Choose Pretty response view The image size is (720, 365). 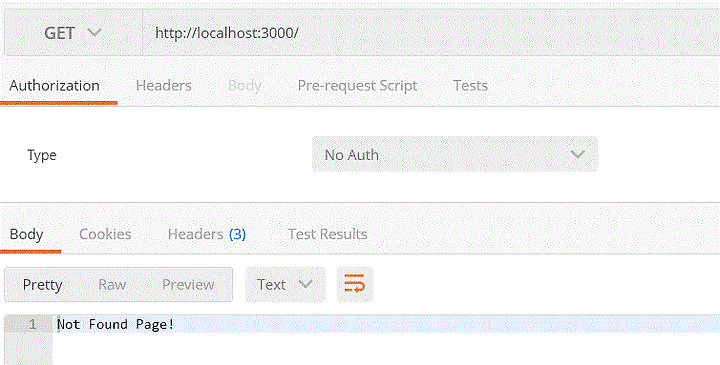pos(42,285)
